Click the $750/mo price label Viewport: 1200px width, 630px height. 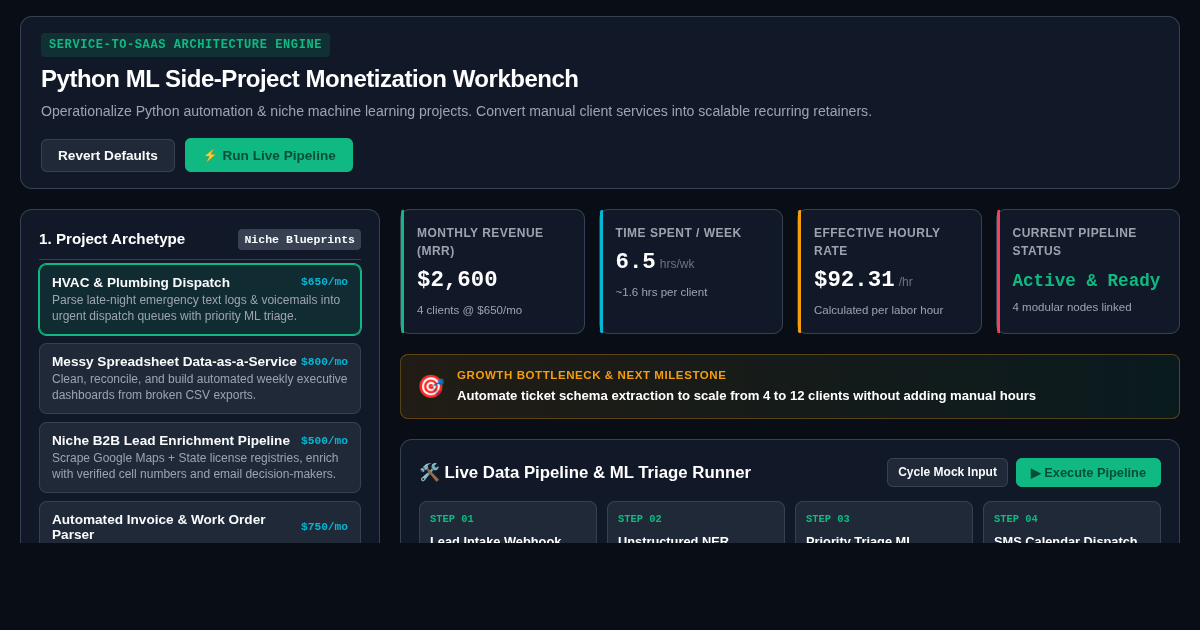(x=324, y=527)
